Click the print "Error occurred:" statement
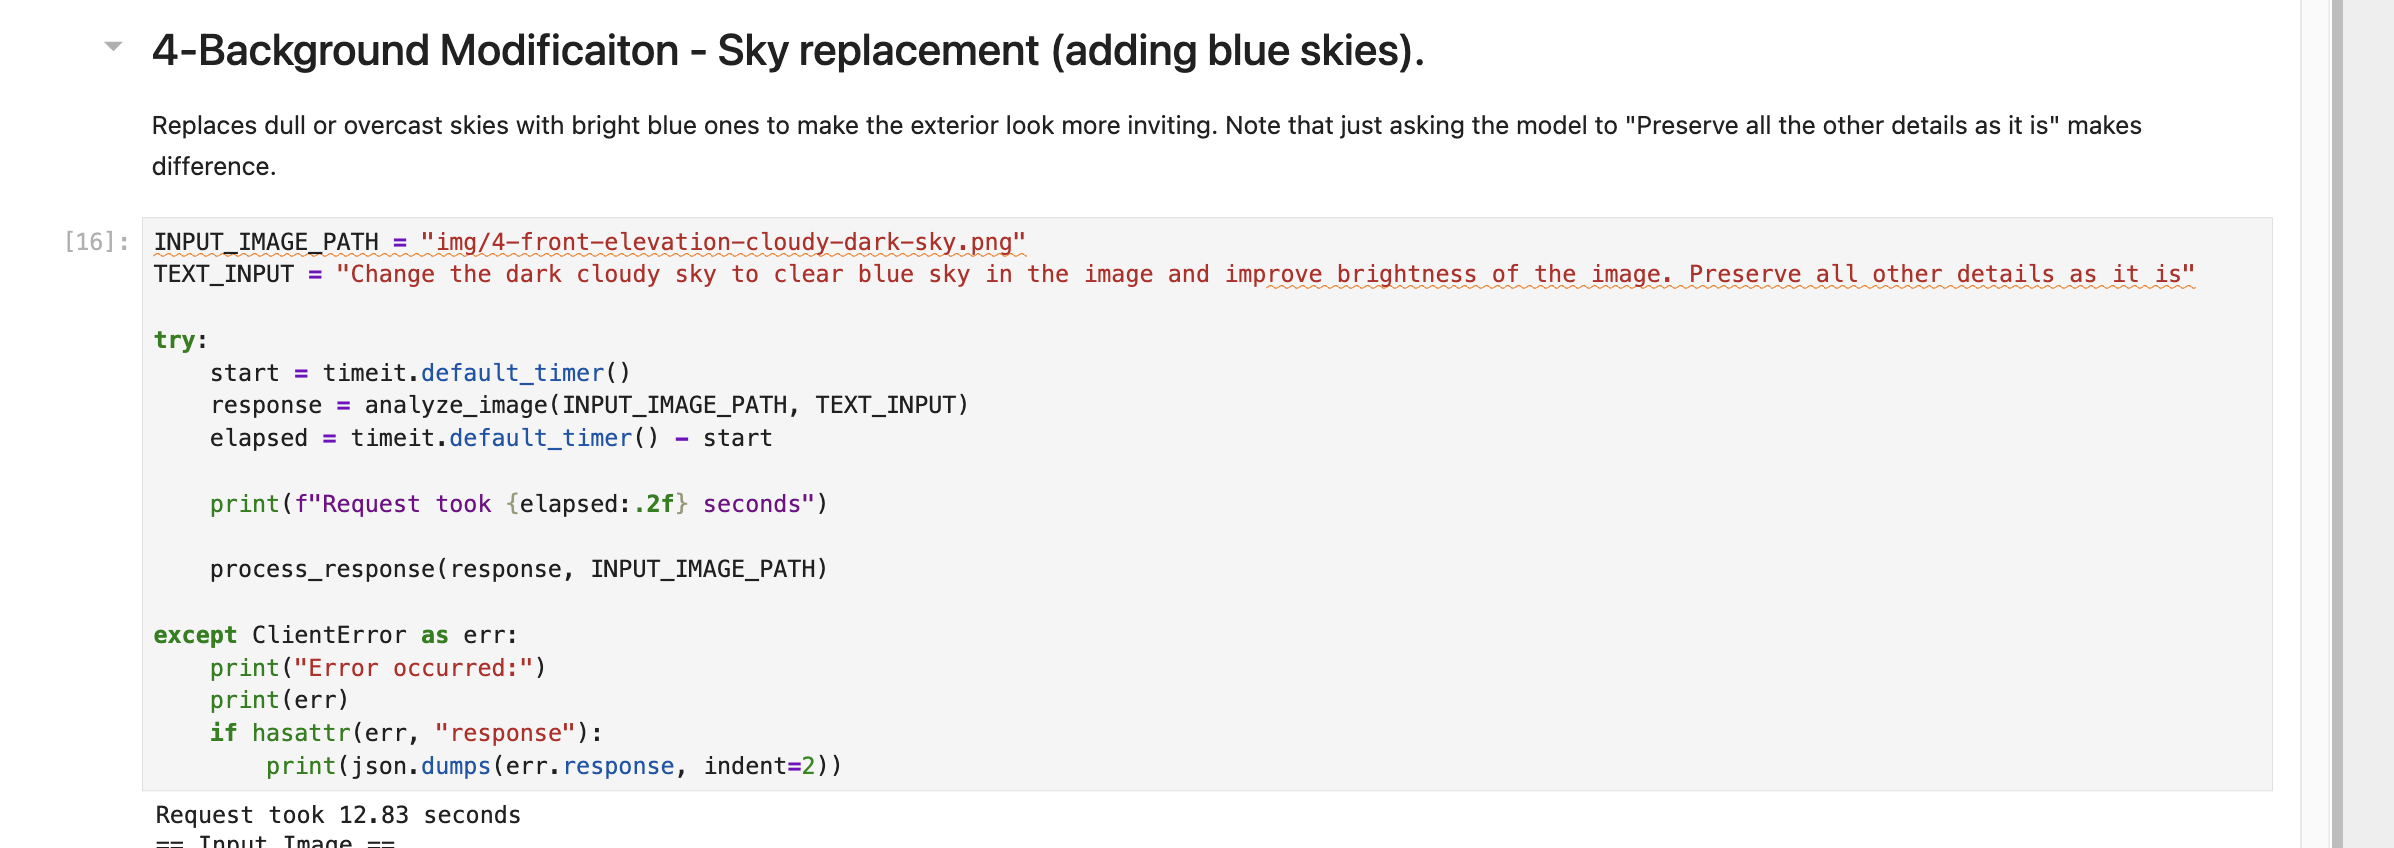Image resolution: width=2394 pixels, height=848 pixels. [x=378, y=668]
